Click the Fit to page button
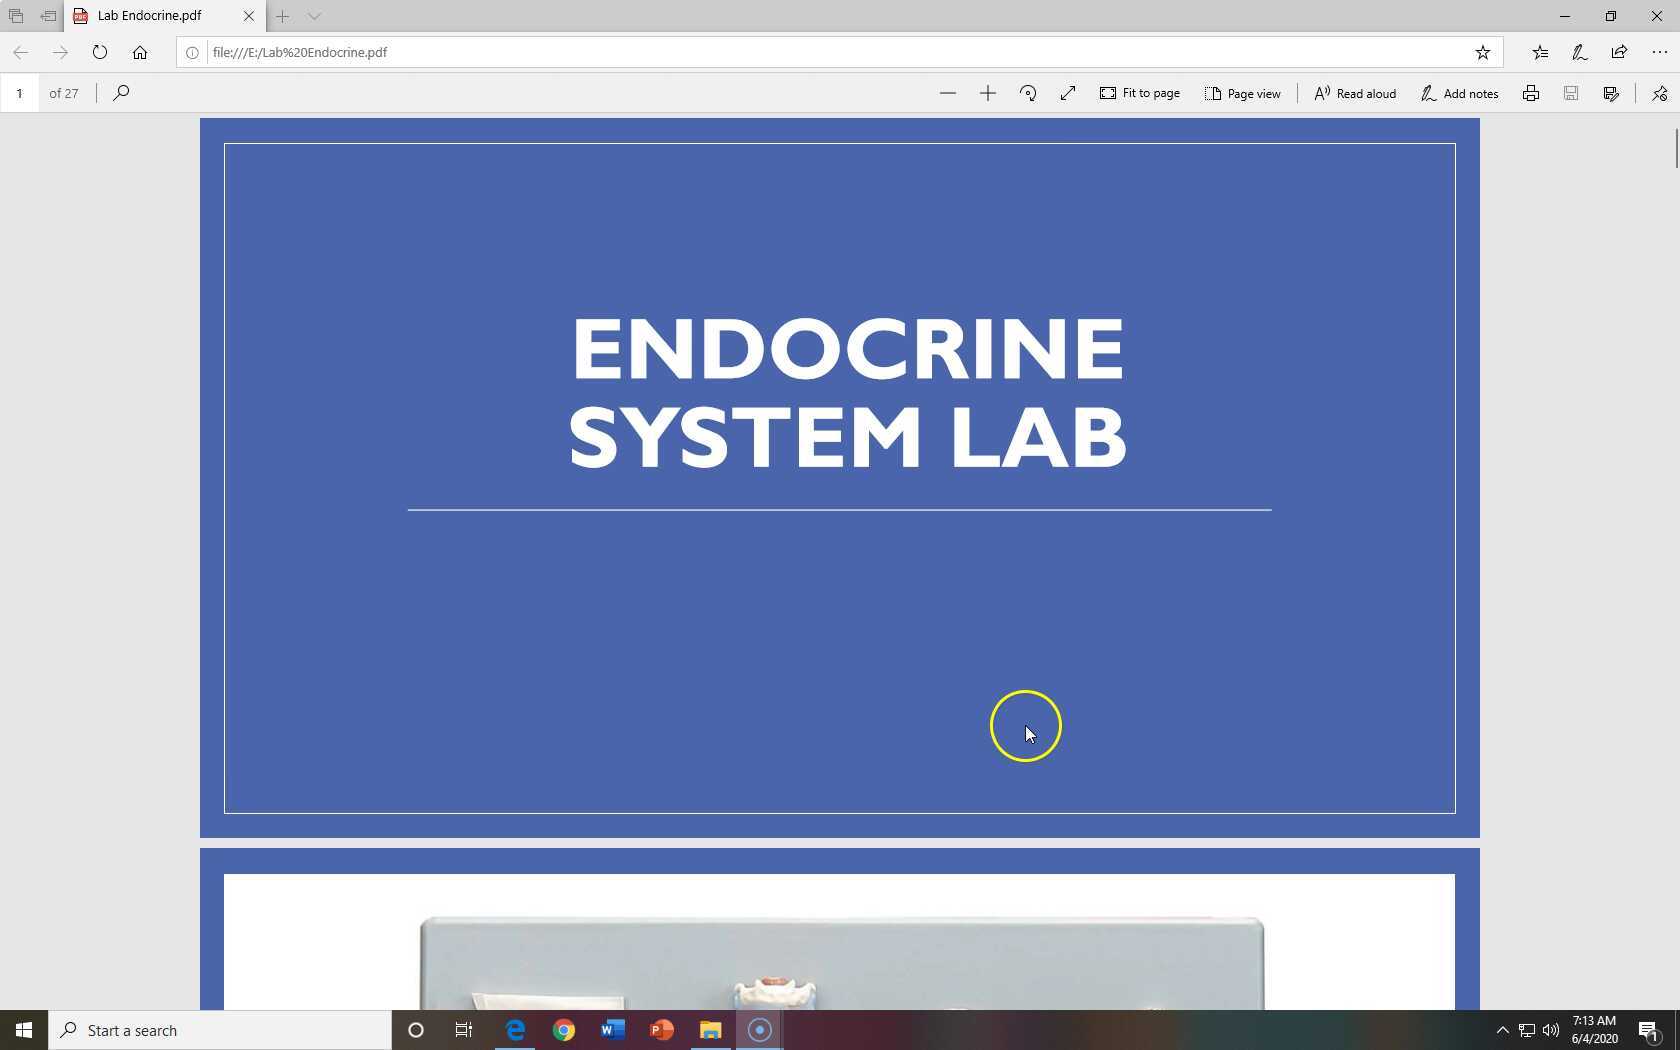The width and height of the screenshot is (1680, 1050). tap(1140, 93)
